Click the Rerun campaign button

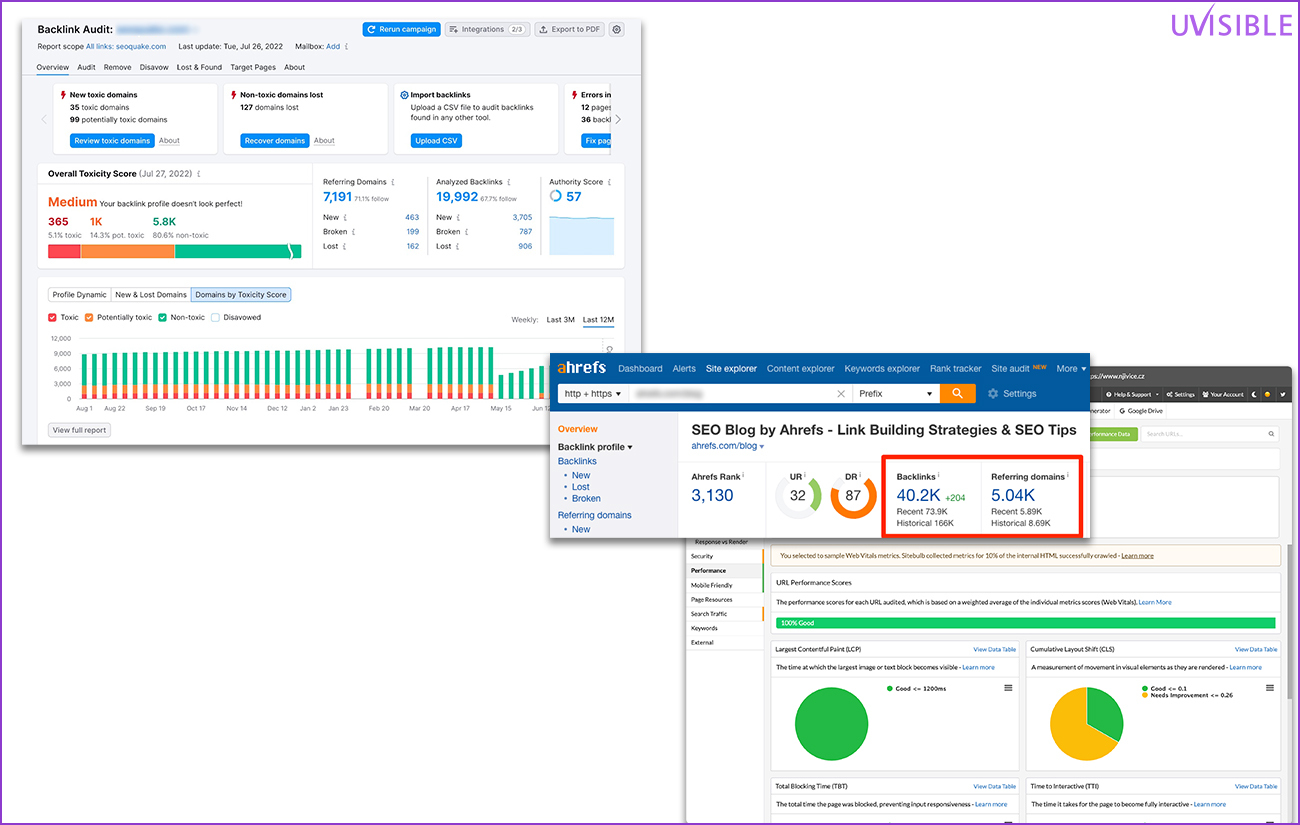(x=401, y=30)
